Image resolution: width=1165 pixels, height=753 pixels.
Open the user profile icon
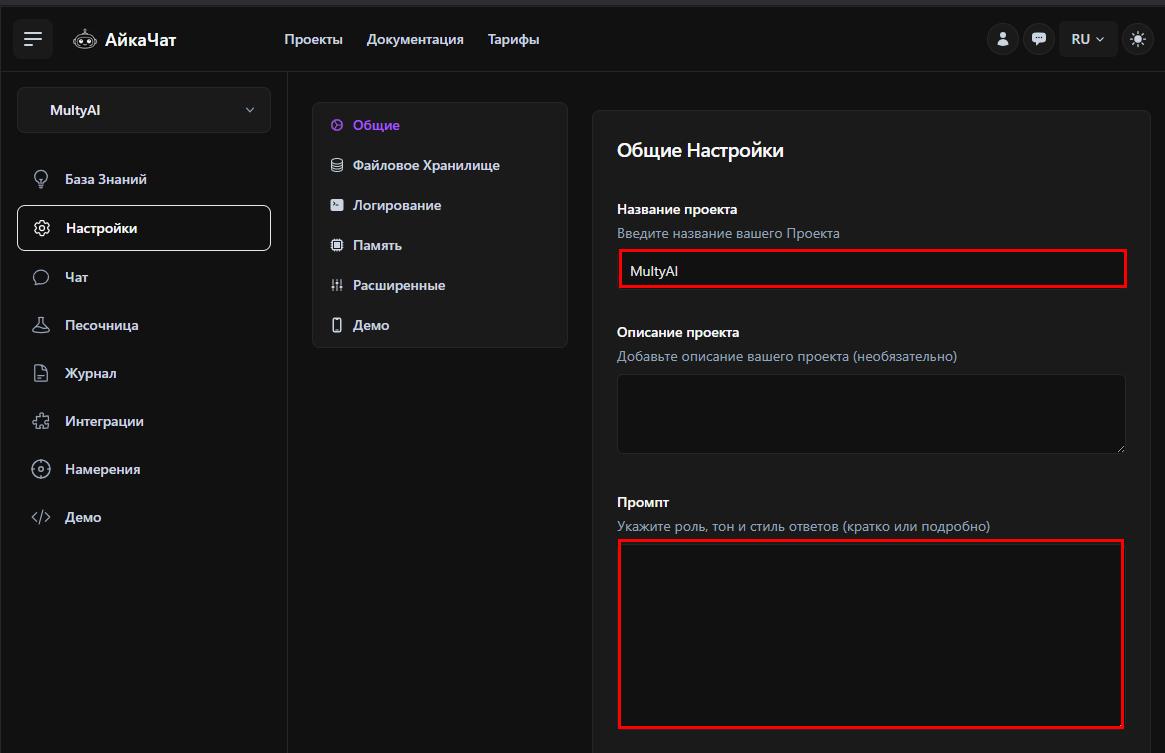tap(1002, 39)
